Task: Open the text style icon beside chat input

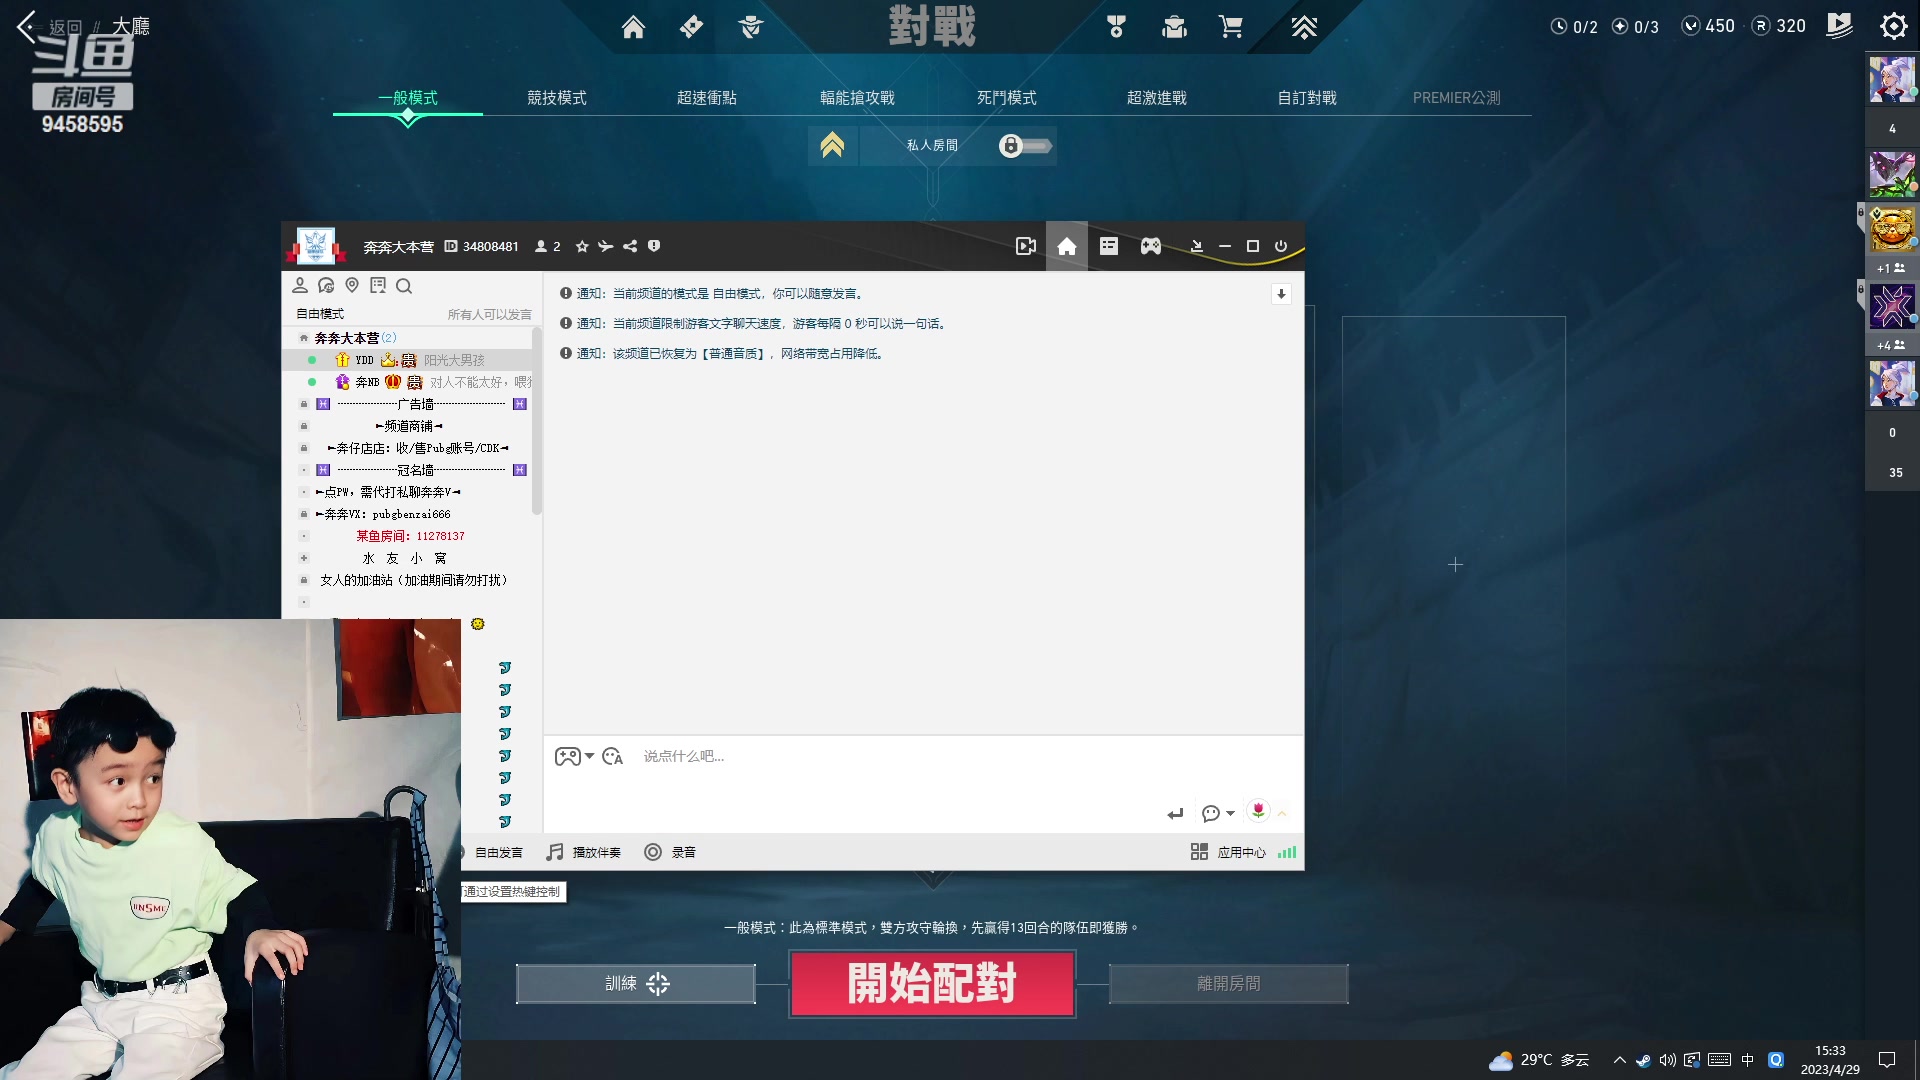Action: pos(613,757)
